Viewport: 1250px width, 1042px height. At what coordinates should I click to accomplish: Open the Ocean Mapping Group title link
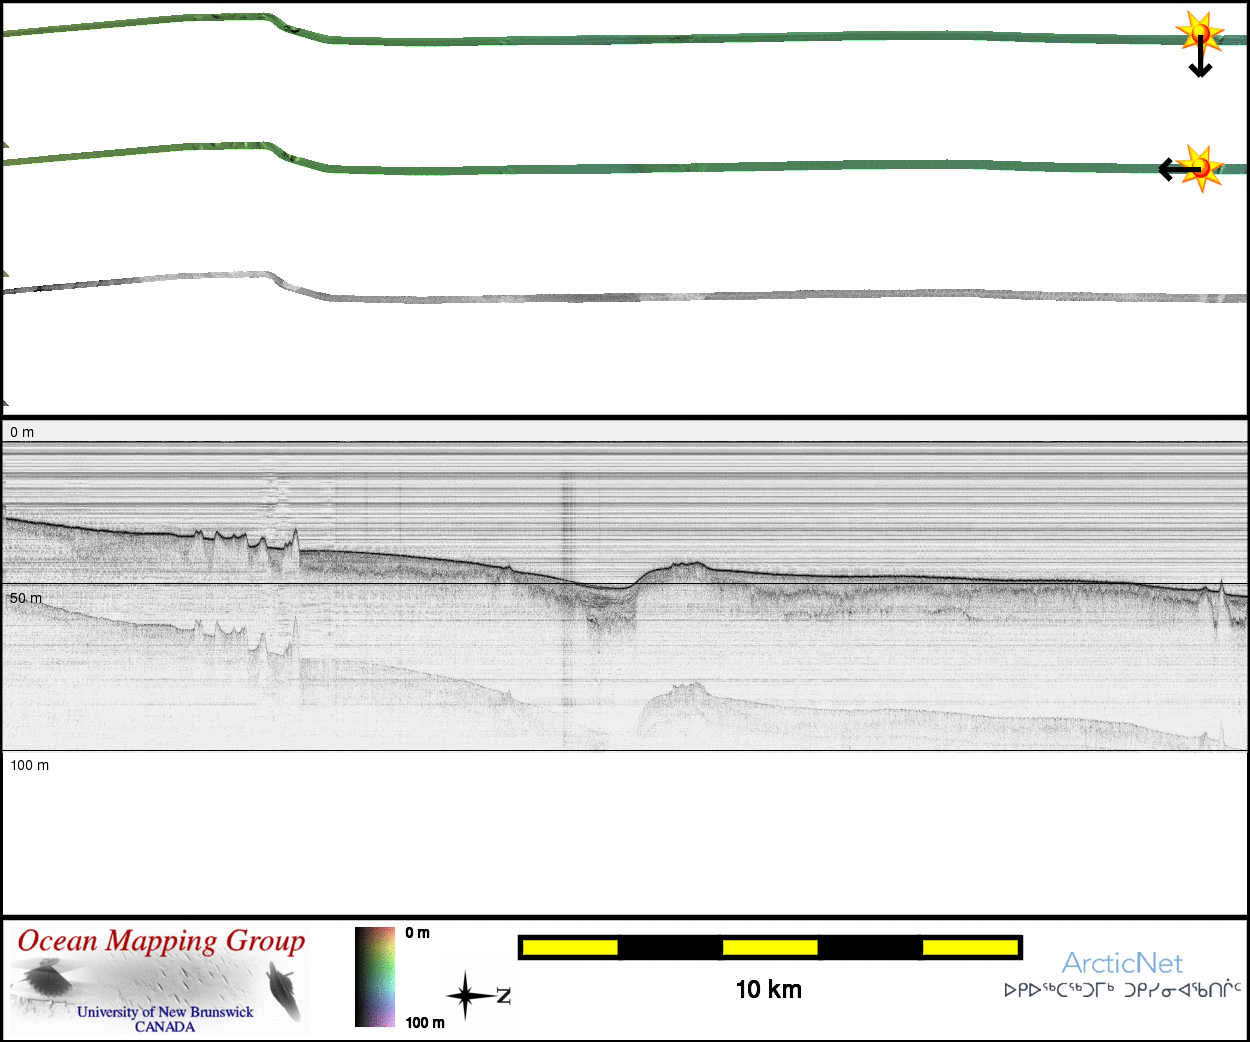click(161, 942)
